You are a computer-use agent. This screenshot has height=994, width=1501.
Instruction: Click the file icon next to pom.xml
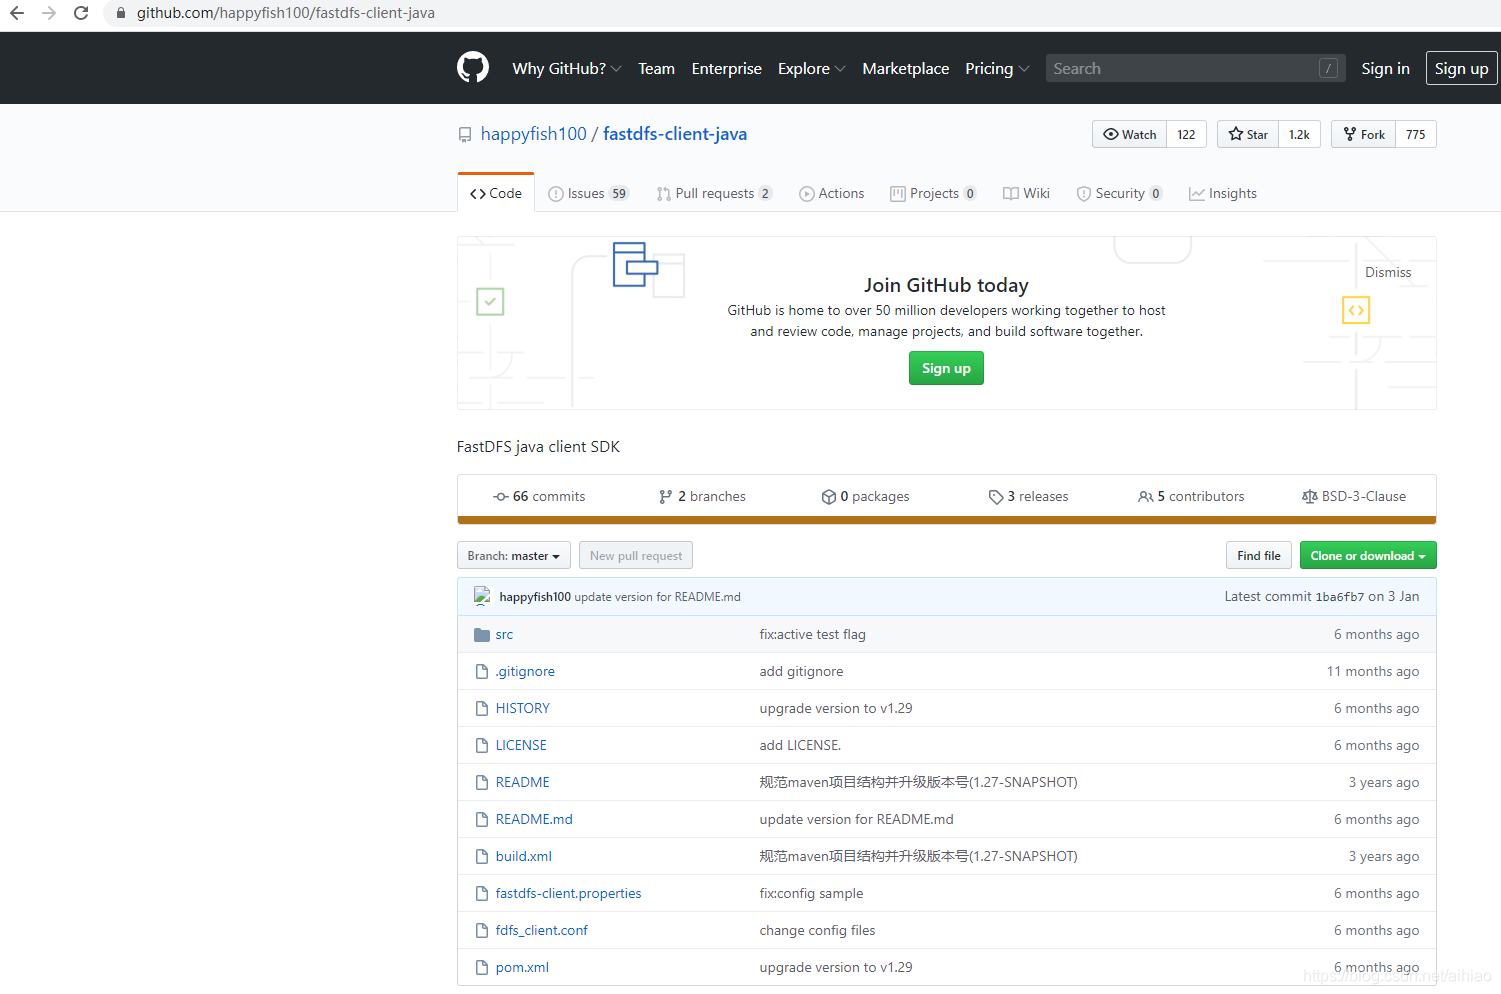482,968
